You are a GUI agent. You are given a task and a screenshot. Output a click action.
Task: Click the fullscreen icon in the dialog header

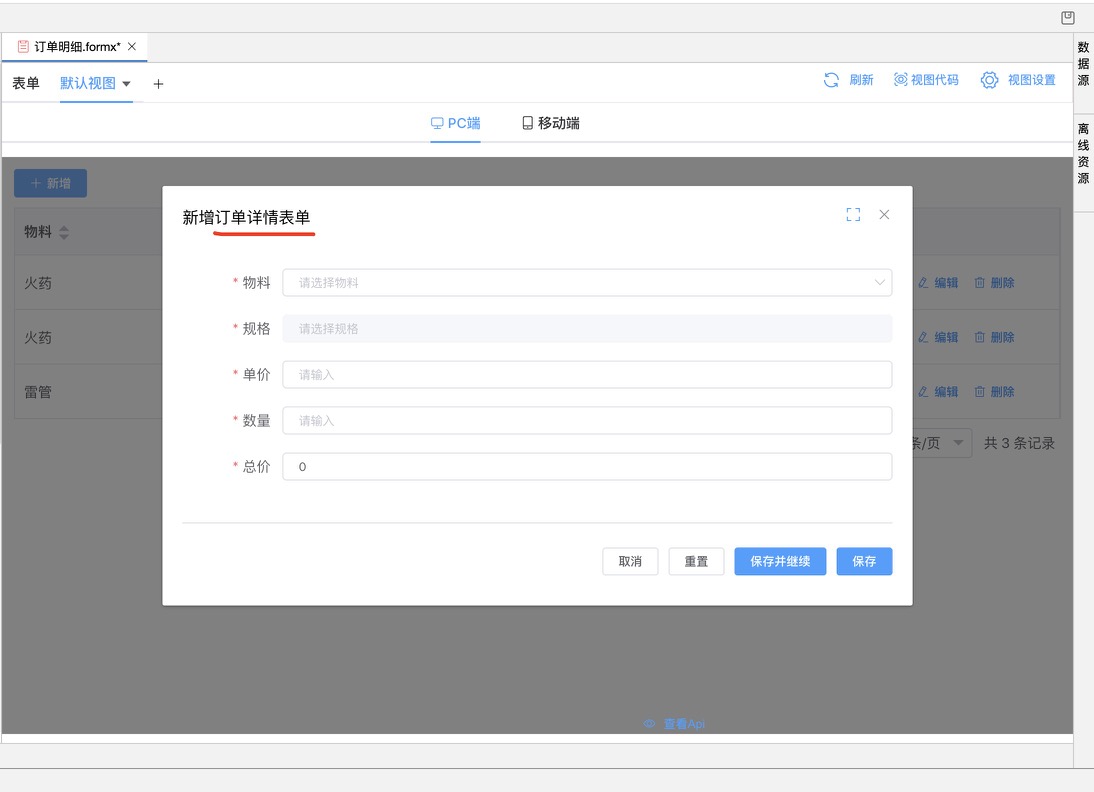[853, 215]
